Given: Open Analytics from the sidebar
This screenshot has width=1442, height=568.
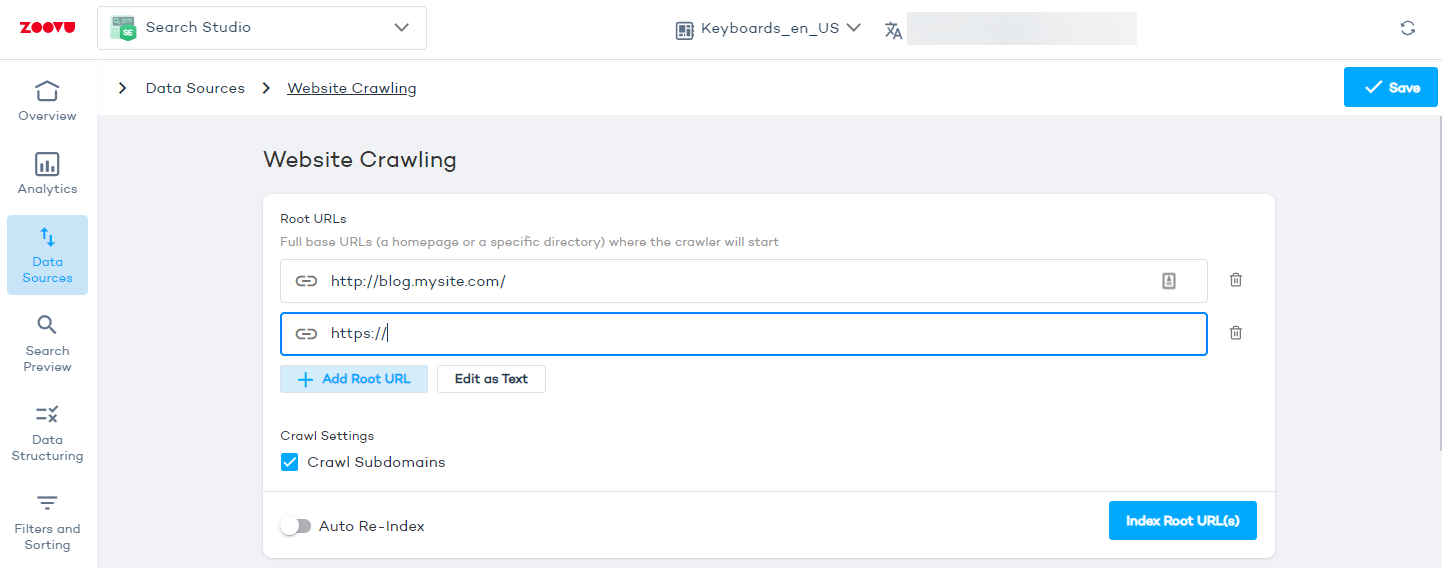Looking at the screenshot, I should 47,174.
